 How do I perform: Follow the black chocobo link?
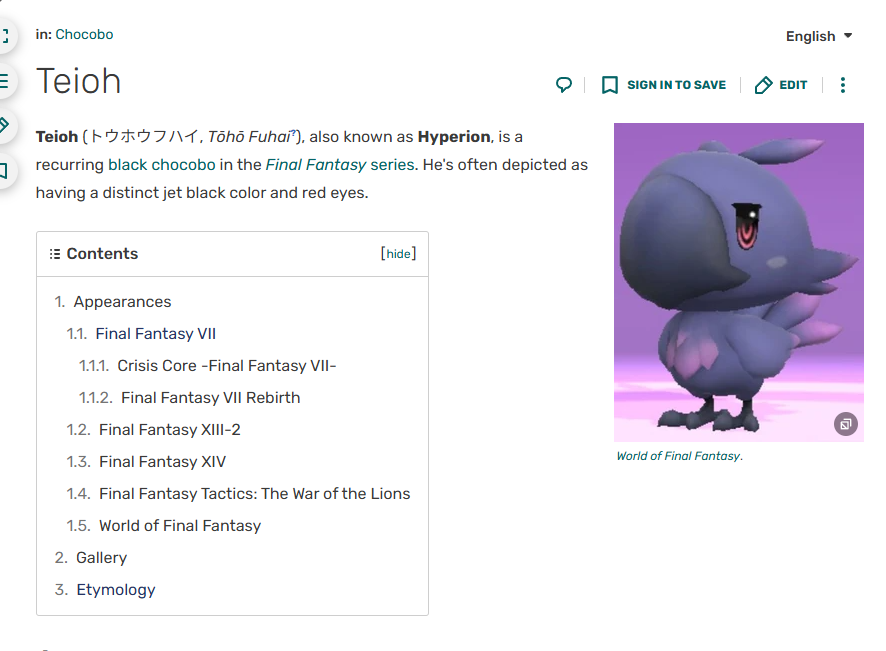click(x=162, y=164)
